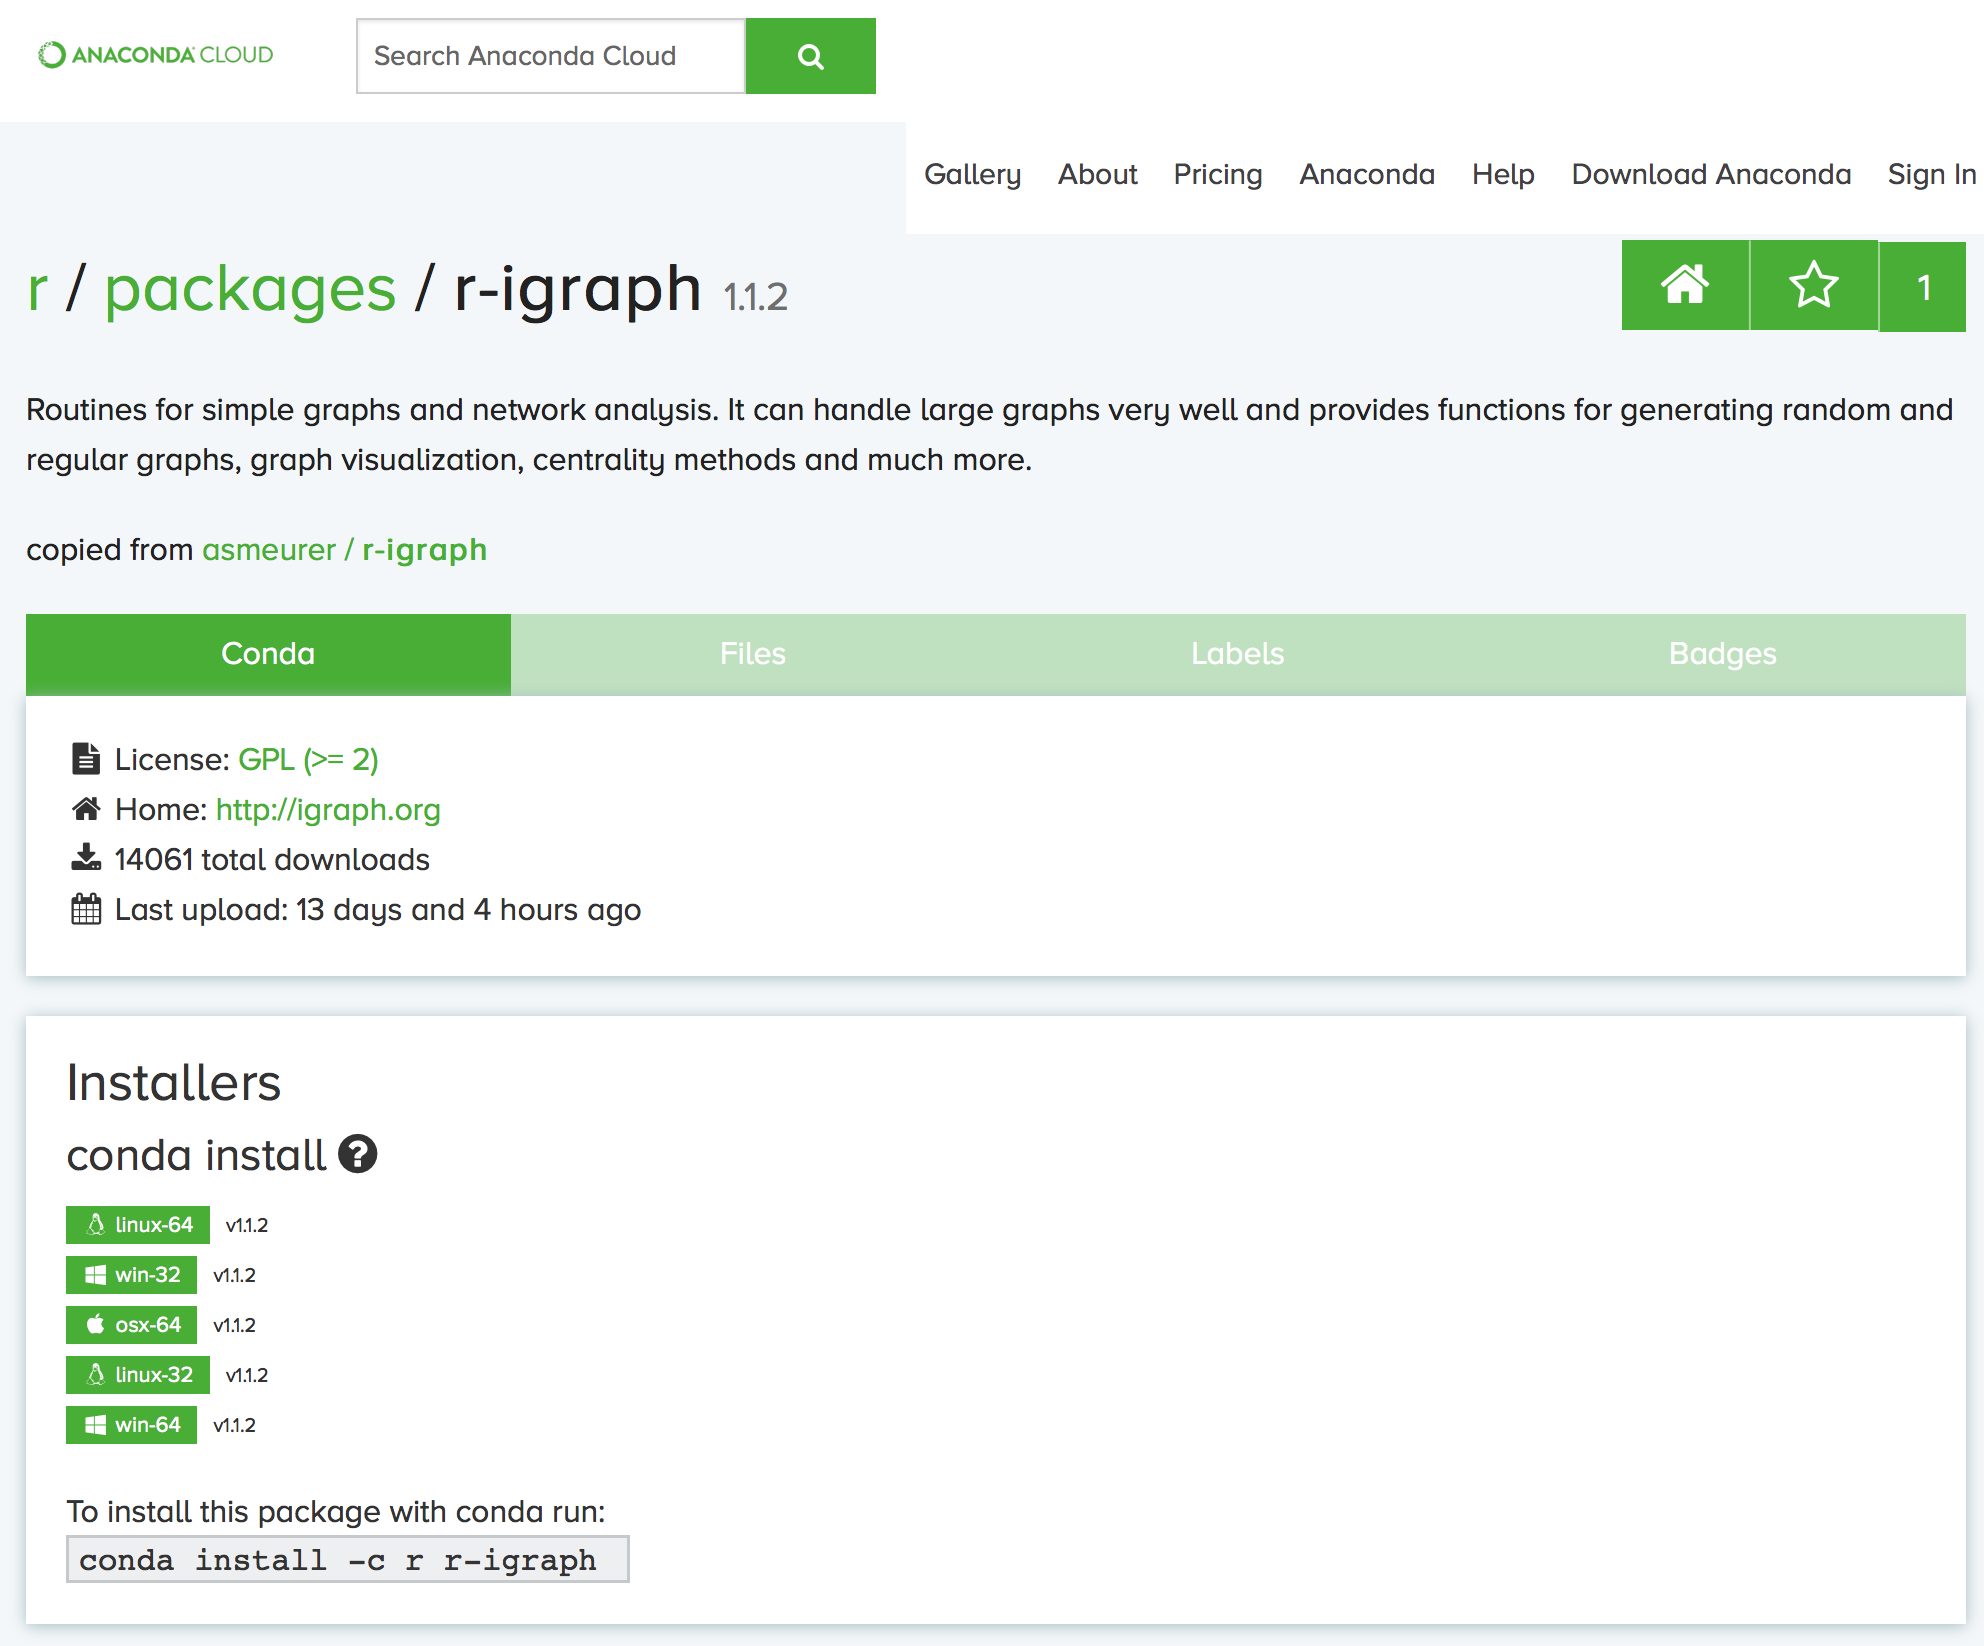Open the About page link

(1097, 174)
